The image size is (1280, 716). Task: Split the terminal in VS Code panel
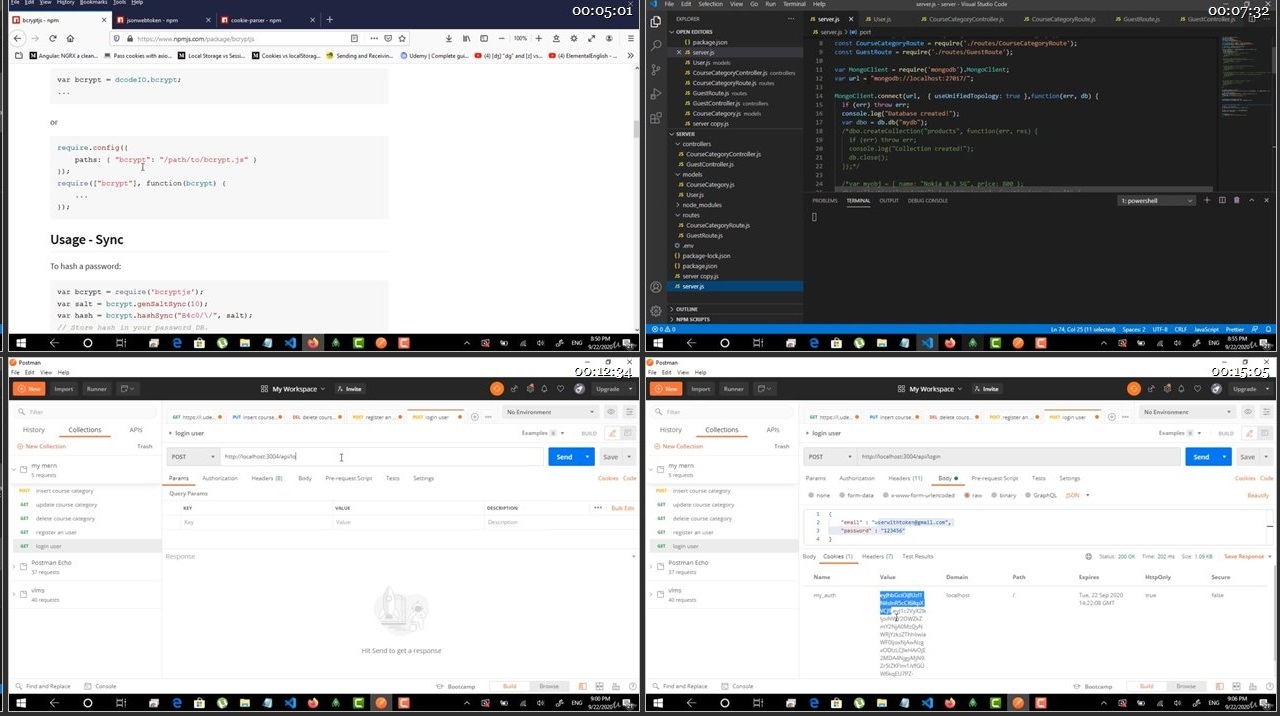(1222, 200)
